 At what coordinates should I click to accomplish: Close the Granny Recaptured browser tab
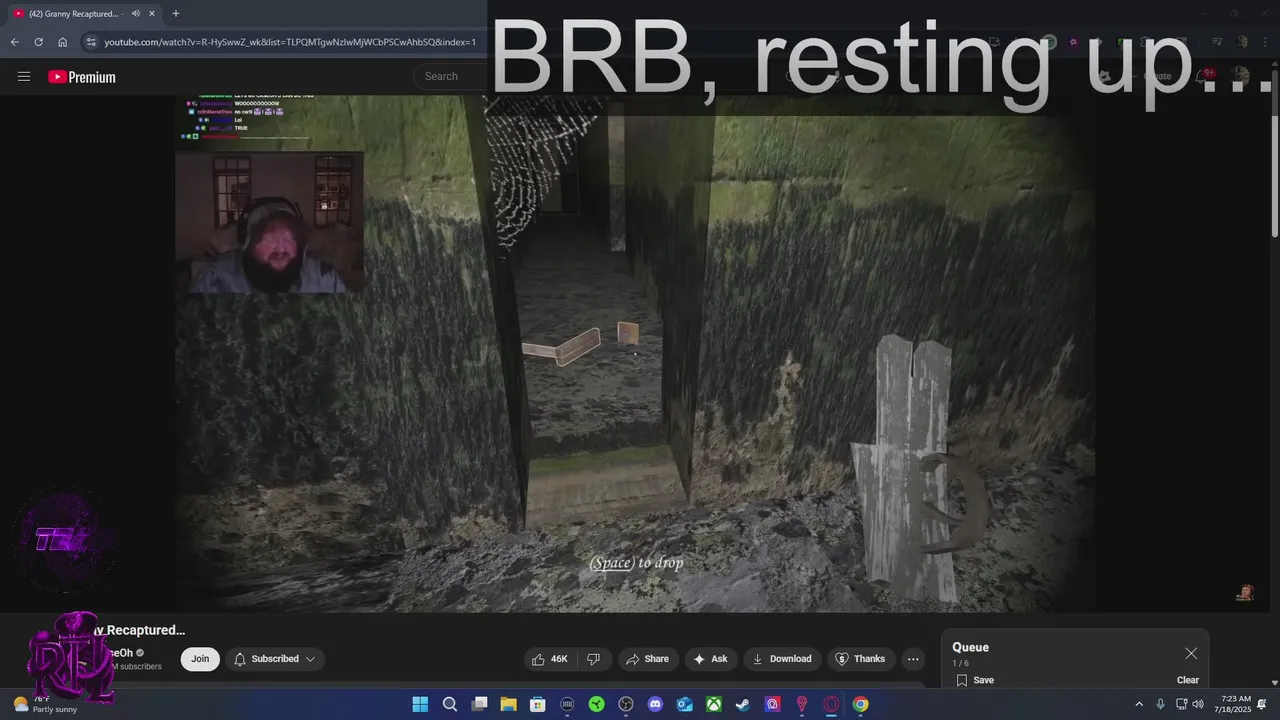[152, 13]
